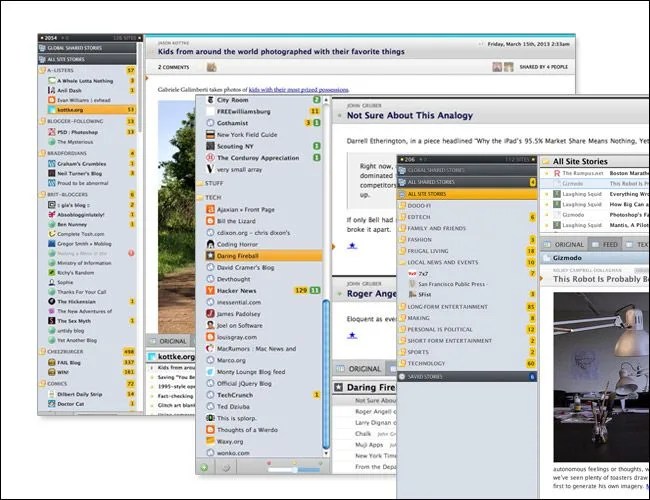
Task: Click star link under Roger Angell story
Action: tap(352, 335)
